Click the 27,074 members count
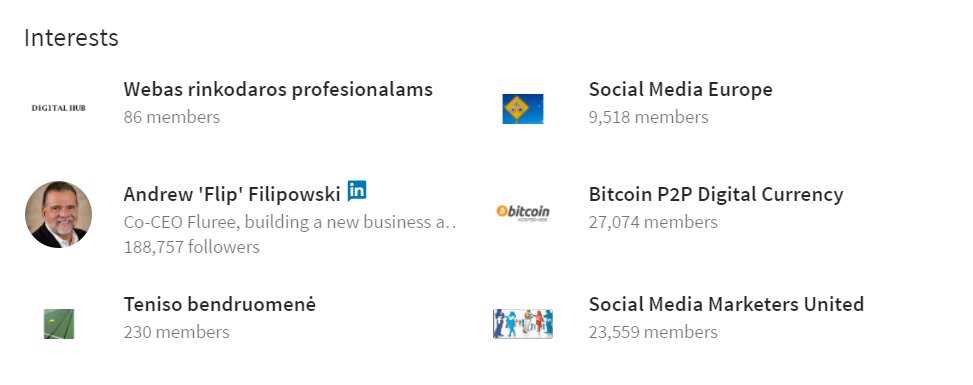This screenshot has height=385, width=973. 653,222
